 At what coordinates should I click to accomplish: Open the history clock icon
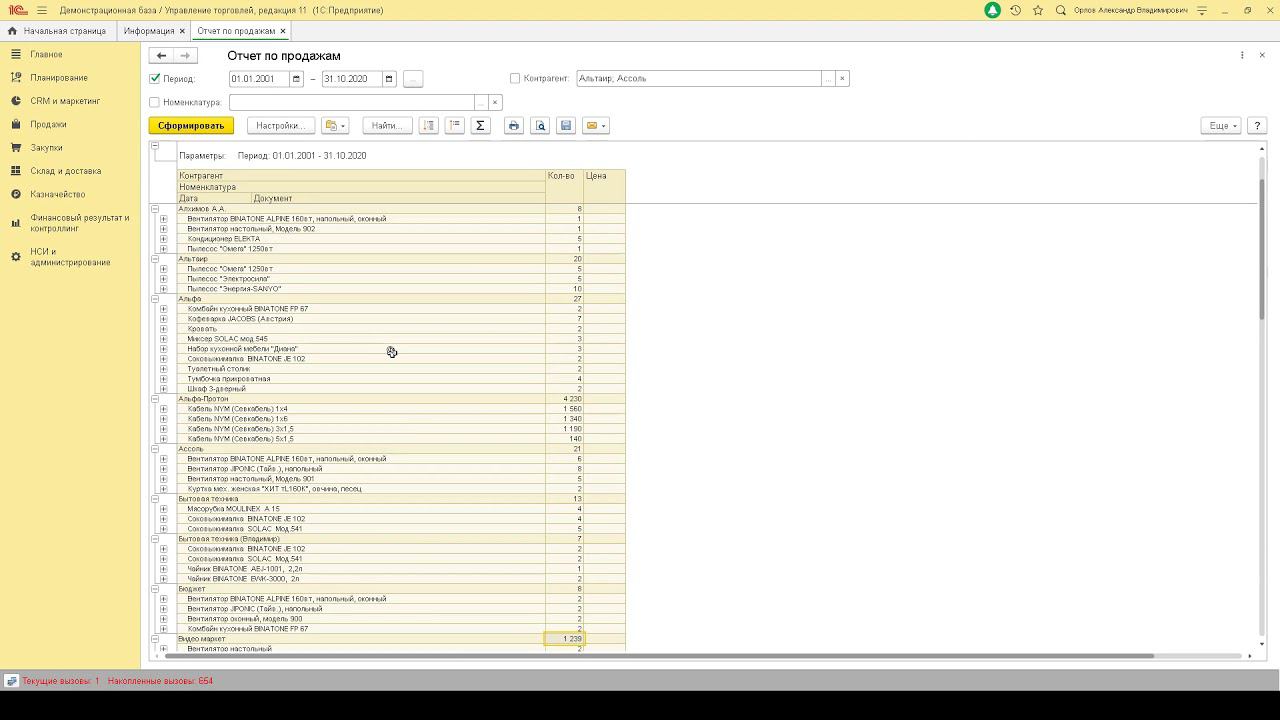1015,10
